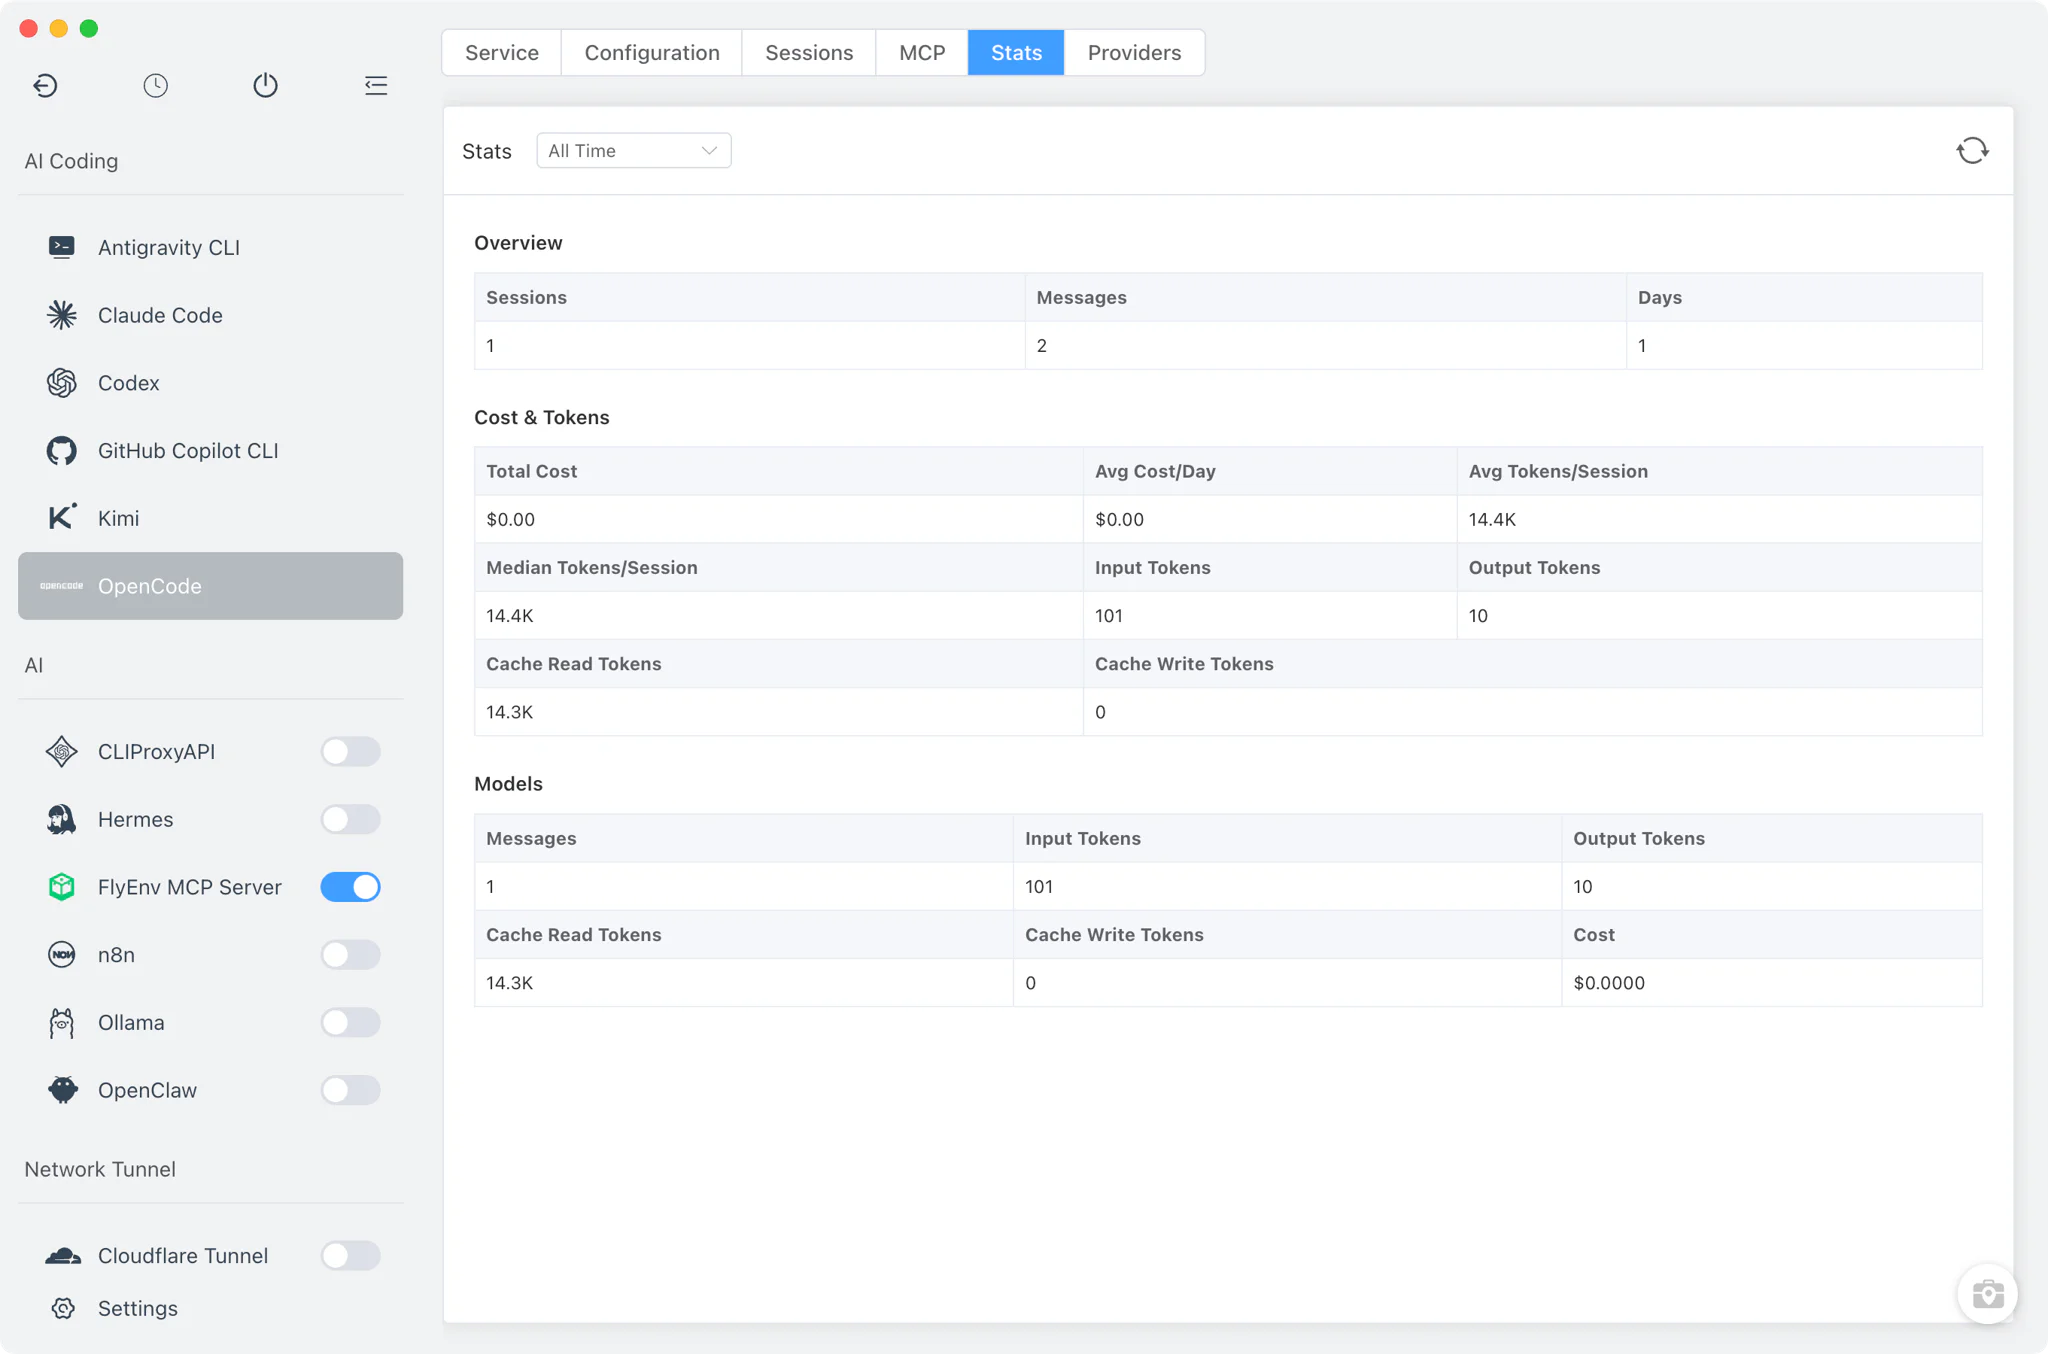Viewport: 2048px width, 1354px height.
Task: Turn on the Ollama switch
Action: click(x=350, y=1023)
